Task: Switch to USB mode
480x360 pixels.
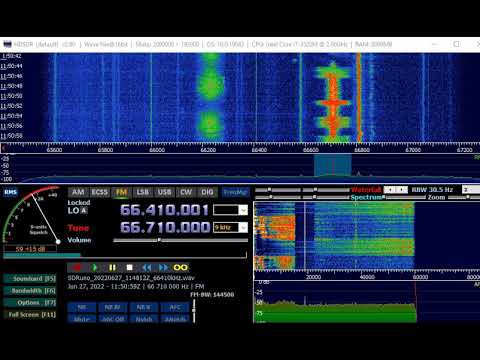Action: click(164, 192)
